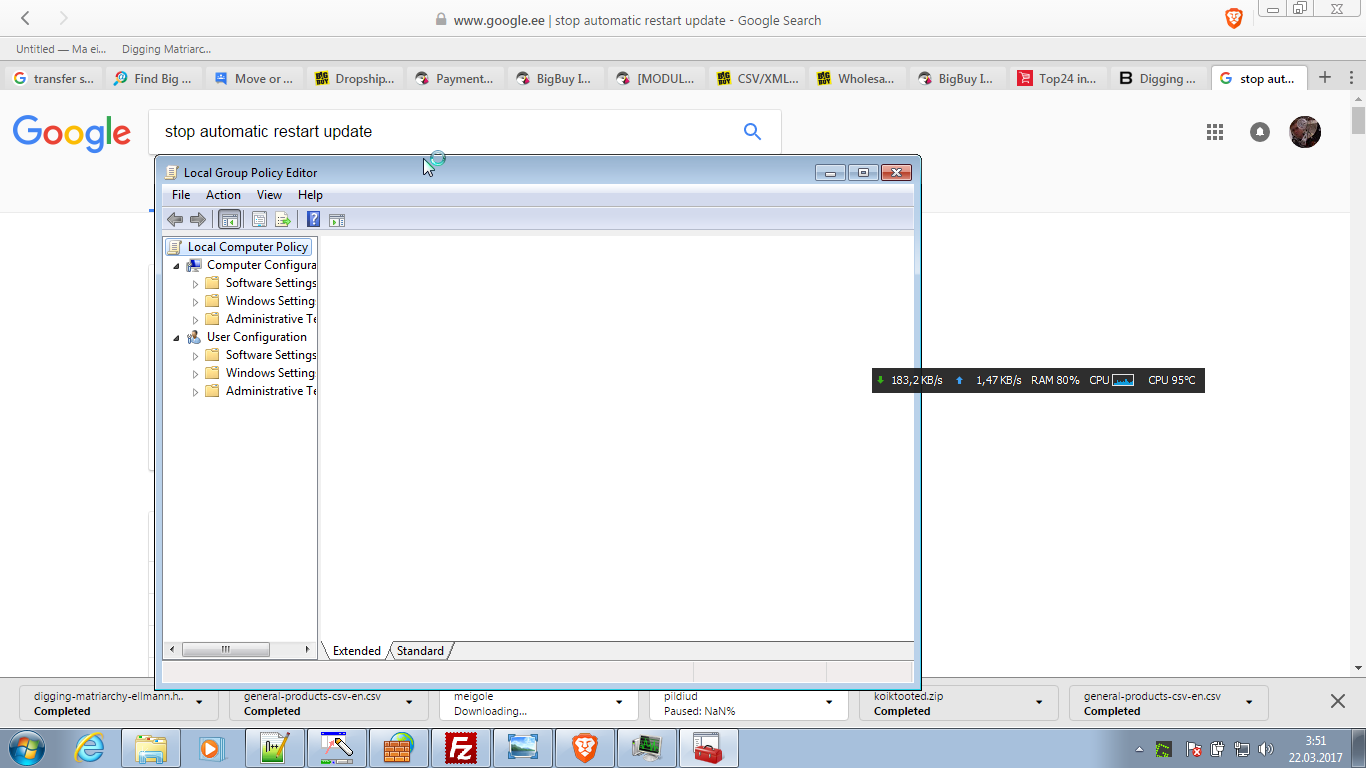This screenshot has height=768, width=1366.
Task: Open Properties from the Group Policy toolbar
Action: (x=259, y=220)
